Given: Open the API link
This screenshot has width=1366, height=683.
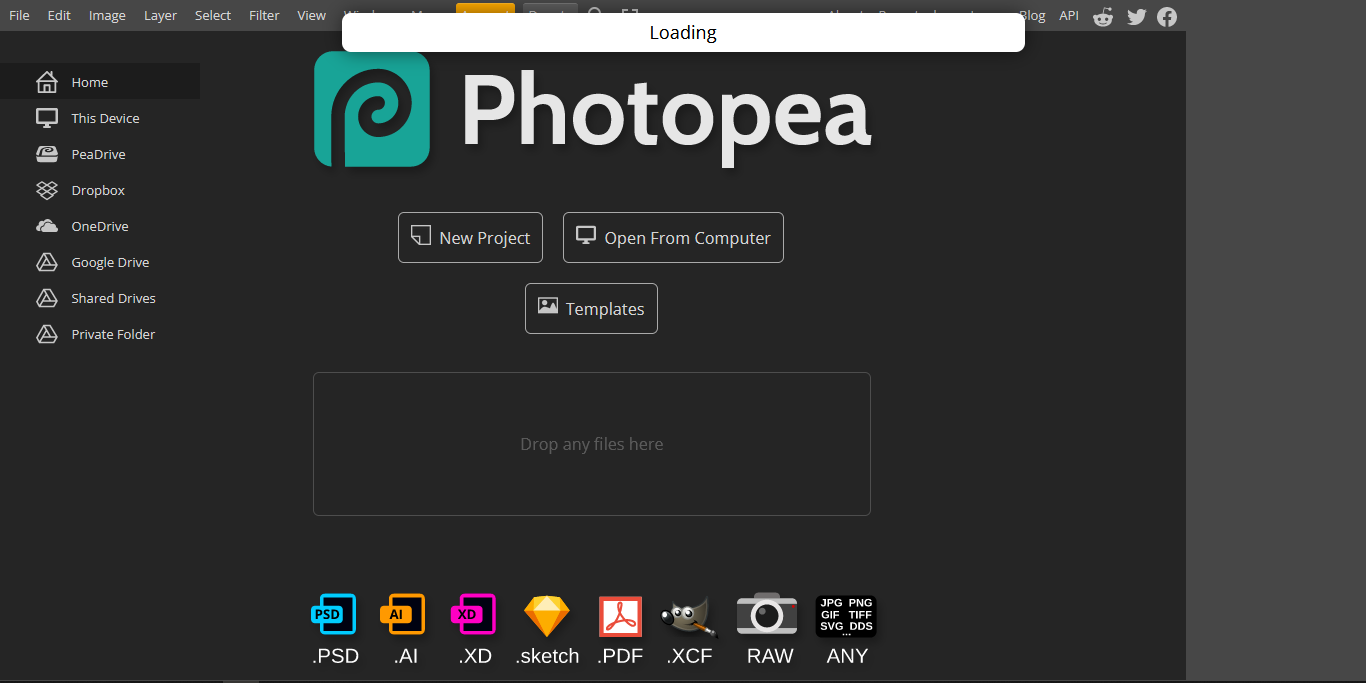Looking at the screenshot, I should [x=1069, y=15].
